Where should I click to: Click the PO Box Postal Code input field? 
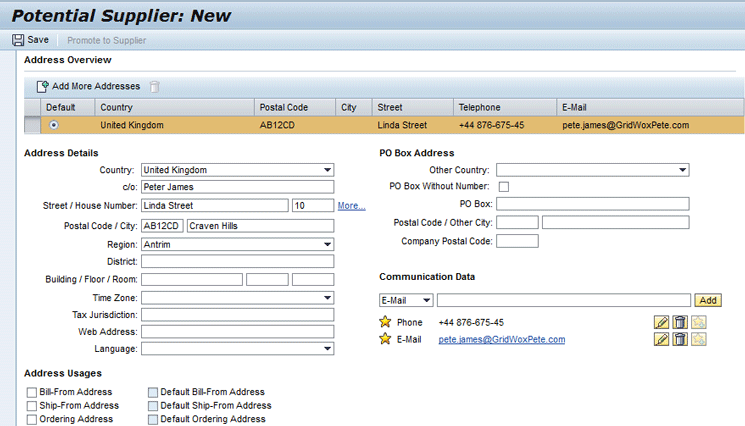pyautogui.click(x=517, y=222)
